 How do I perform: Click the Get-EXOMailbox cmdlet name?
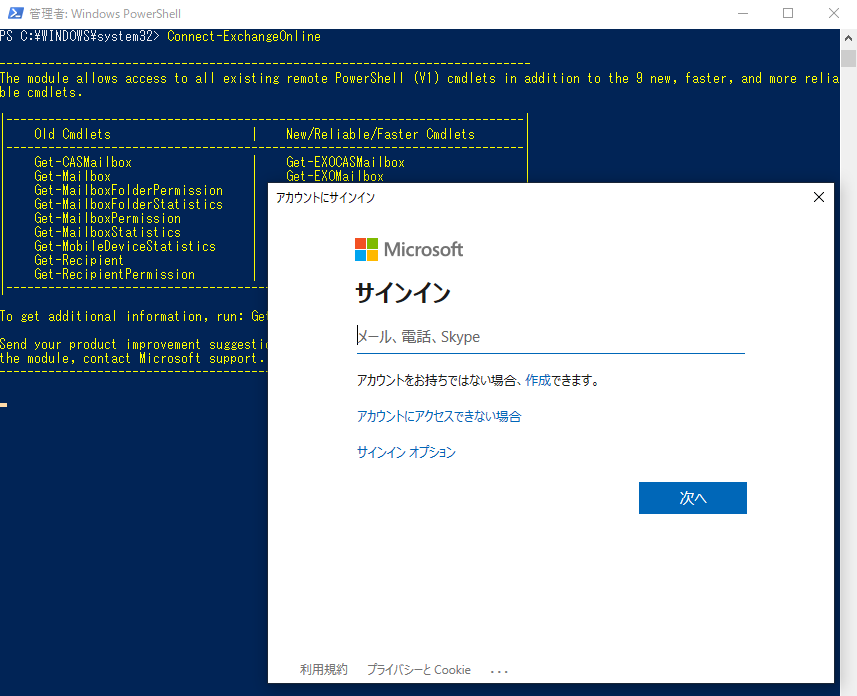pyautogui.click(x=334, y=175)
